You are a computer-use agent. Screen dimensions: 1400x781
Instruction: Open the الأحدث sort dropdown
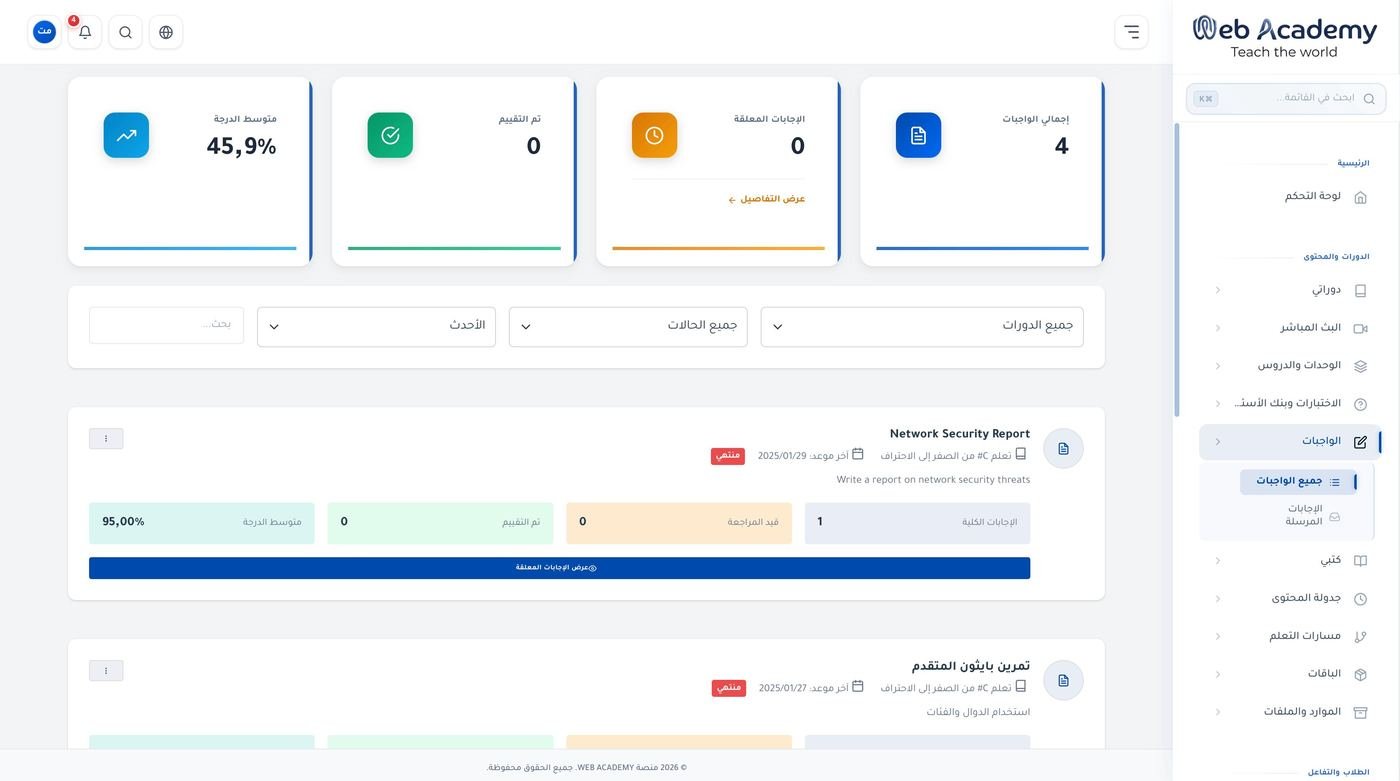[x=376, y=327]
